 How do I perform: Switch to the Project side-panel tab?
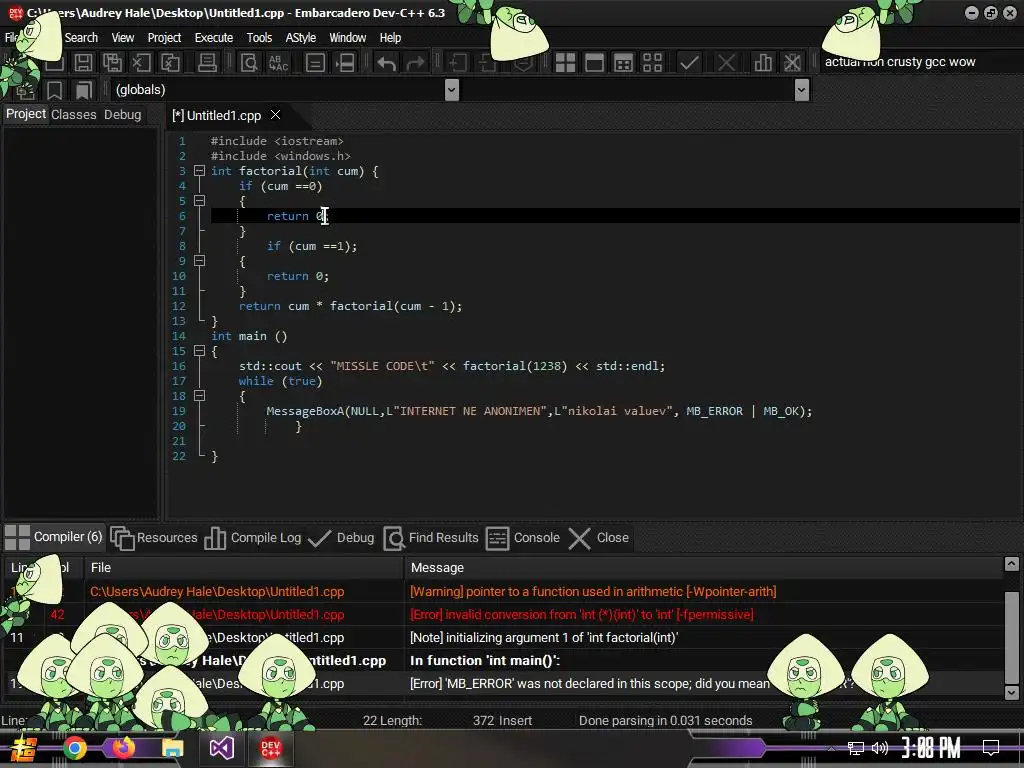(x=26, y=114)
